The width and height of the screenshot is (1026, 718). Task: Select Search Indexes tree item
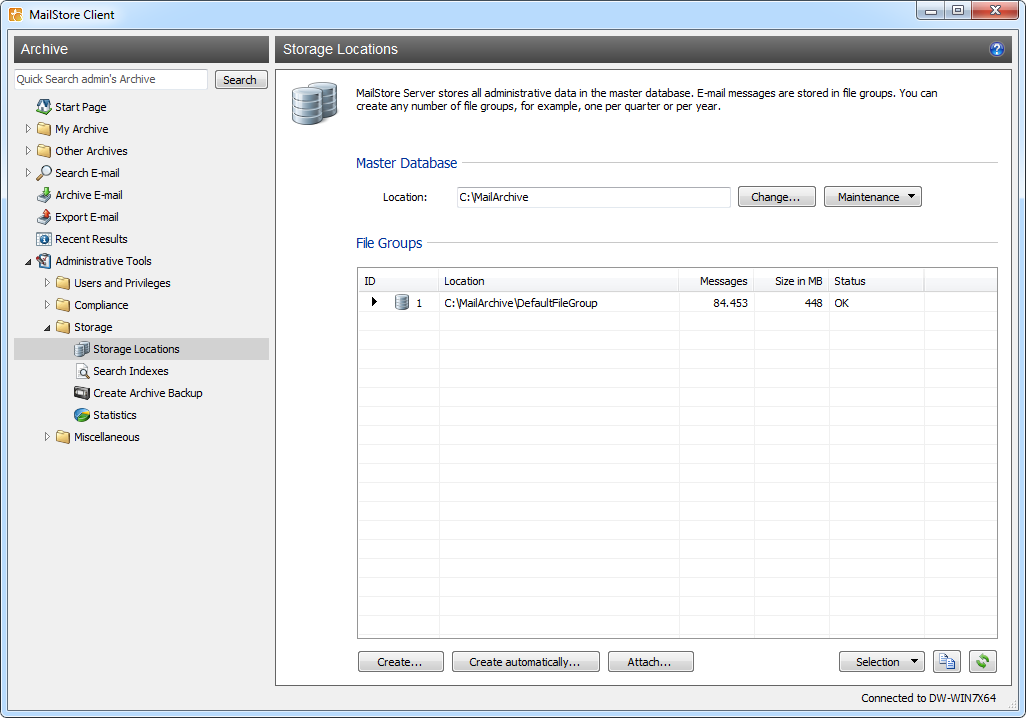131,371
